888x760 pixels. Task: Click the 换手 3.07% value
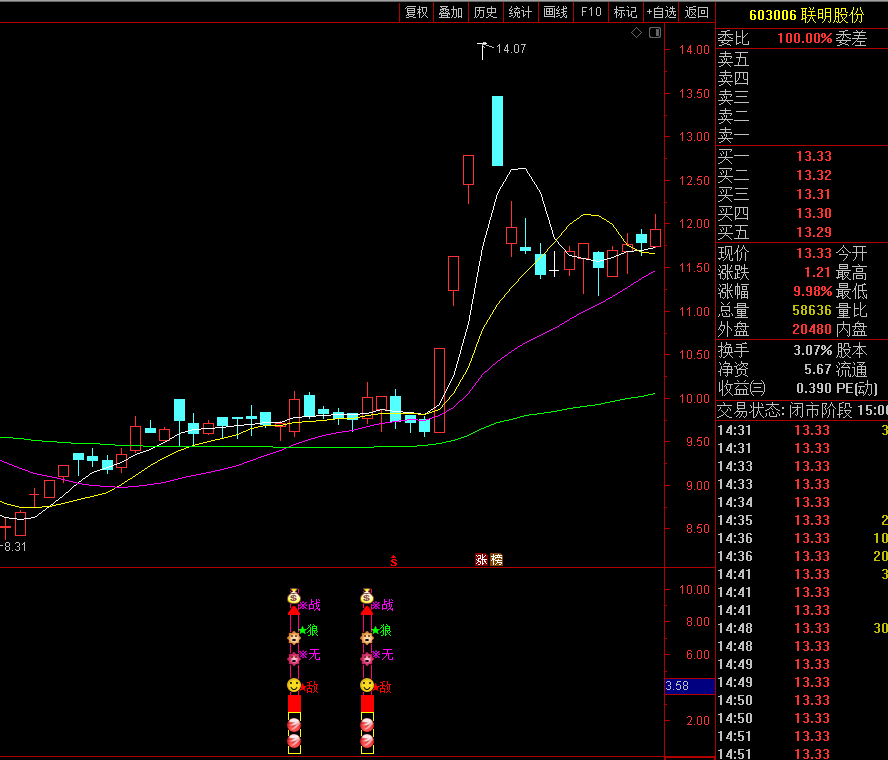[813, 350]
